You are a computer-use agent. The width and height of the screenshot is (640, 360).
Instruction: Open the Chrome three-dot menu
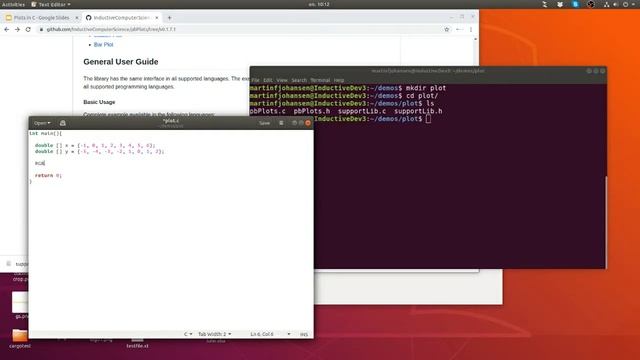click(471, 29)
